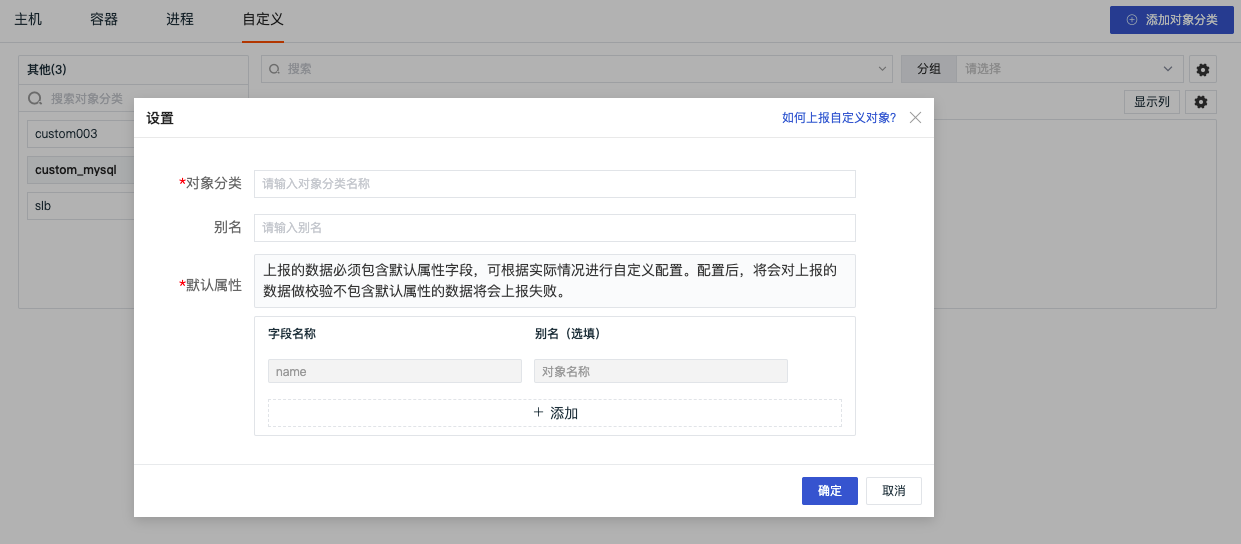Click the 分组 label button
The width and height of the screenshot is (1241, 544).
coord(929,69)
